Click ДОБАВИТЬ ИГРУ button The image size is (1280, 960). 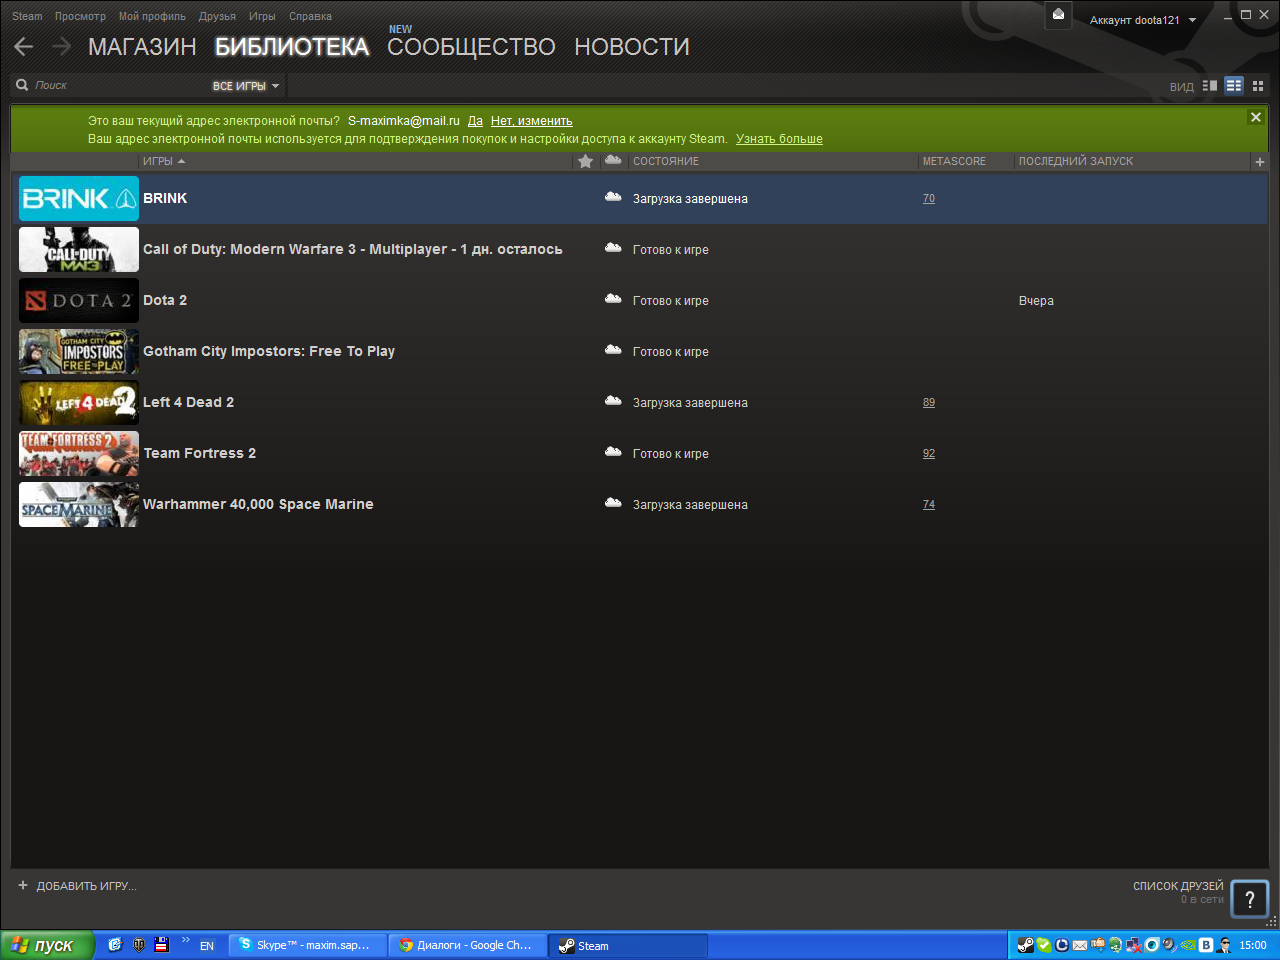click(x=78, y=886)
